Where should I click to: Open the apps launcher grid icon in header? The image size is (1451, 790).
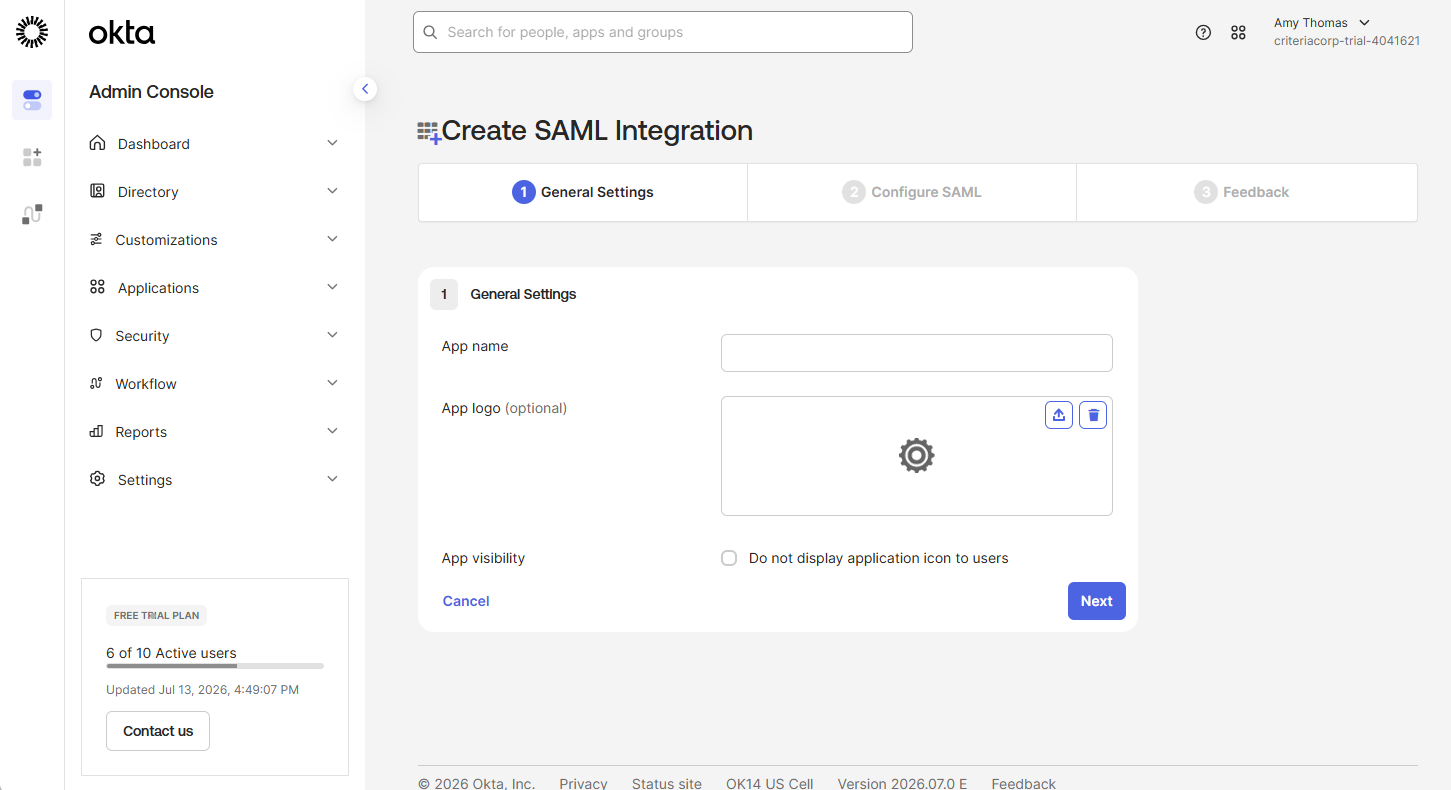1238,32
